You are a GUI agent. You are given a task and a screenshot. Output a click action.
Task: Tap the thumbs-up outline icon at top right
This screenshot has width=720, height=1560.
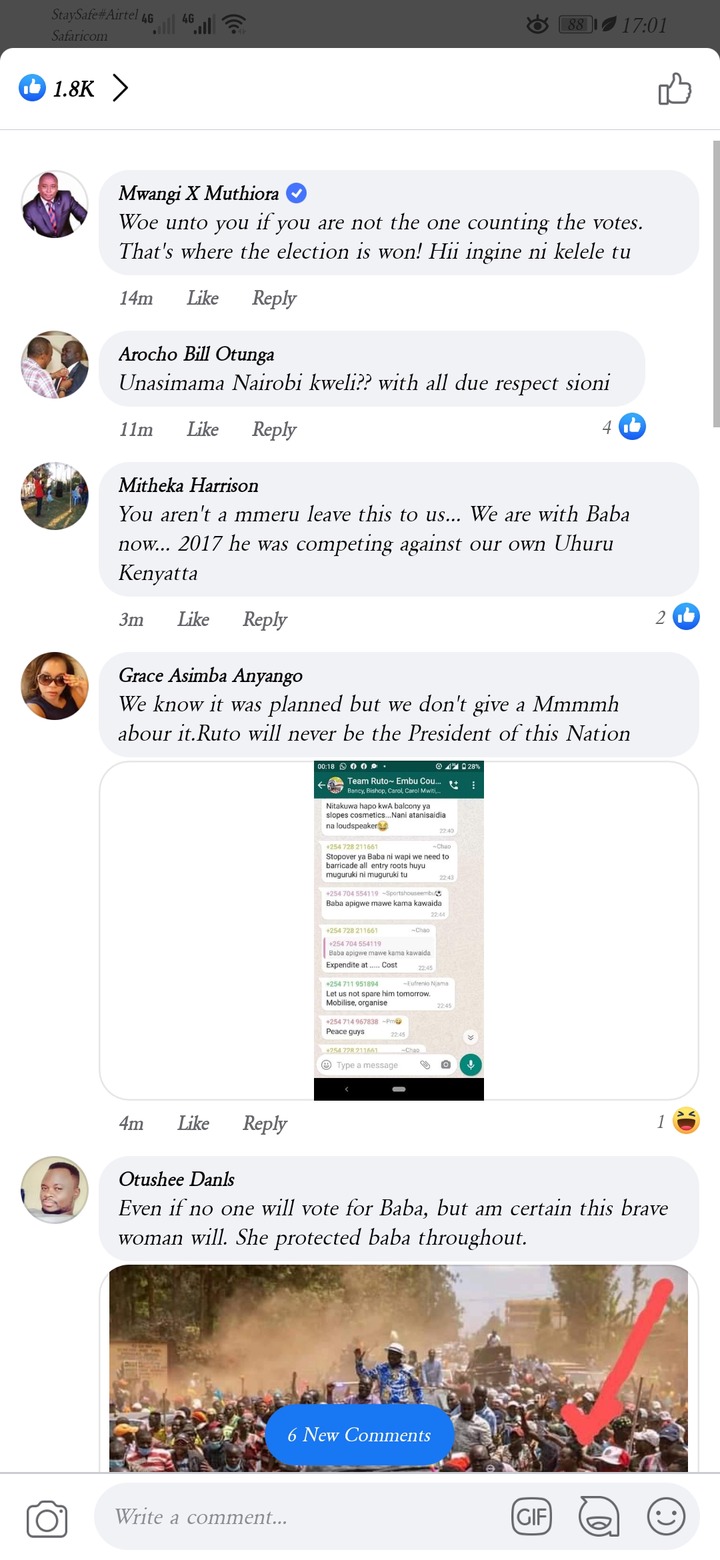point(675,89)
